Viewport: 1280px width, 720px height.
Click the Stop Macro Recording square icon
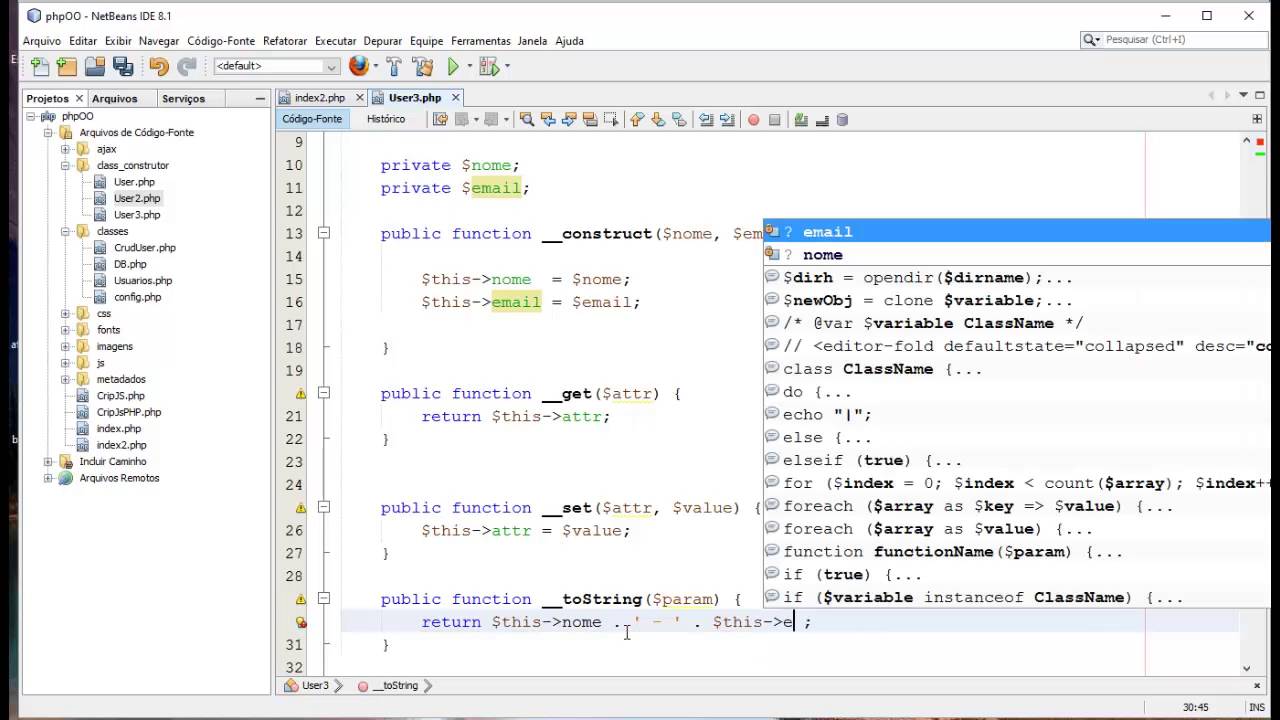[774, 119]
